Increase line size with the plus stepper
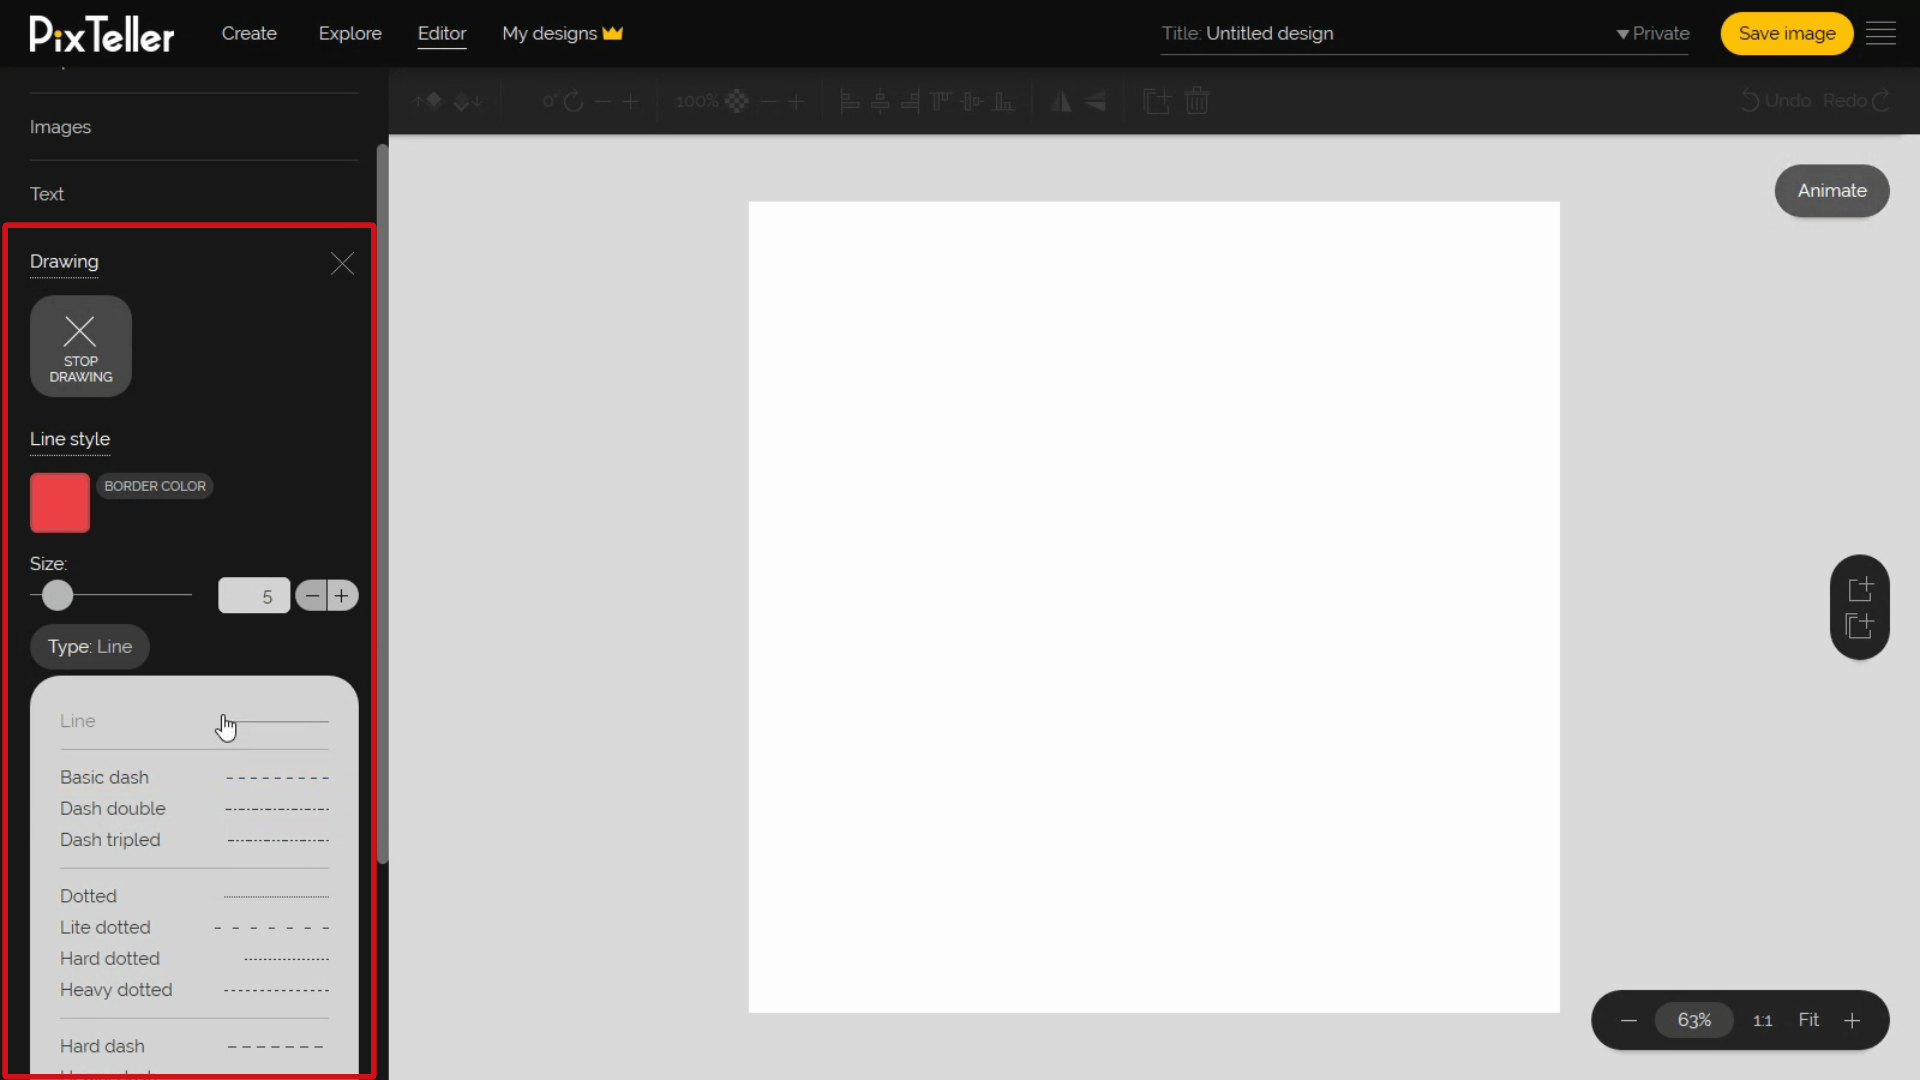 [342, 596]
